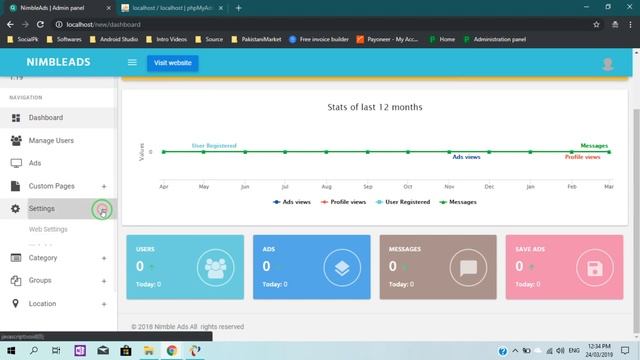The height and width of the screenshot is (360, 640).
Task: Click the Visit website button
Action: [x=173, y=63]
